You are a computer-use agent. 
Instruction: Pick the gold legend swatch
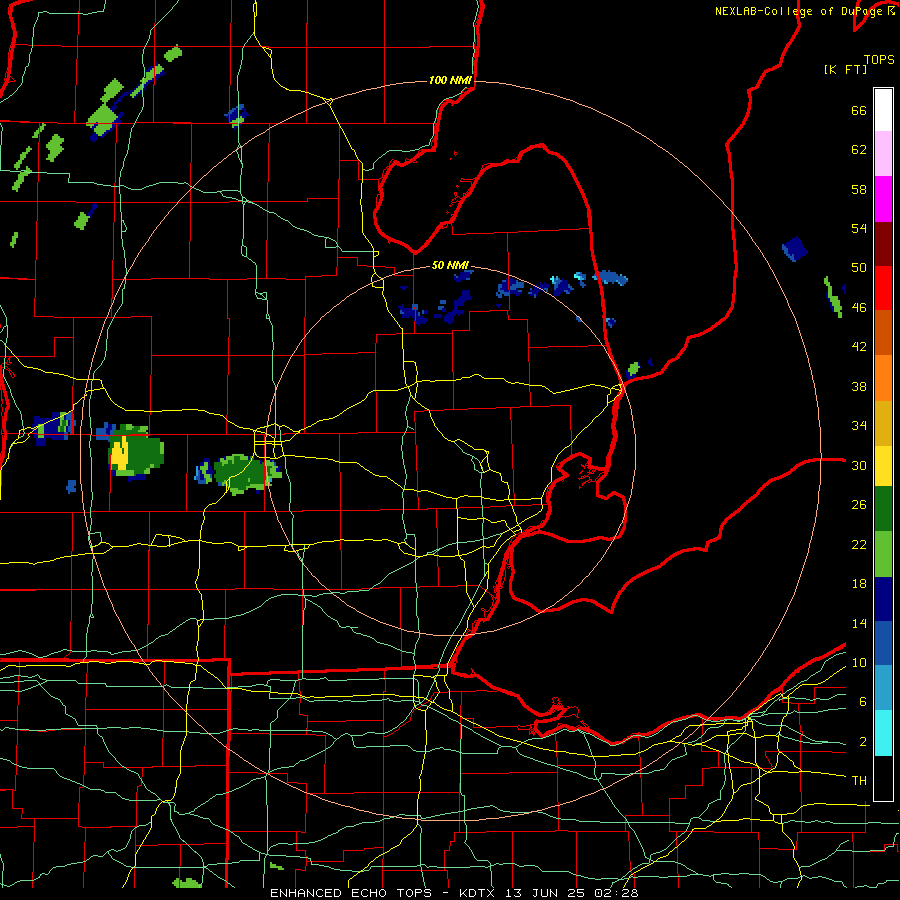[883, 423]
